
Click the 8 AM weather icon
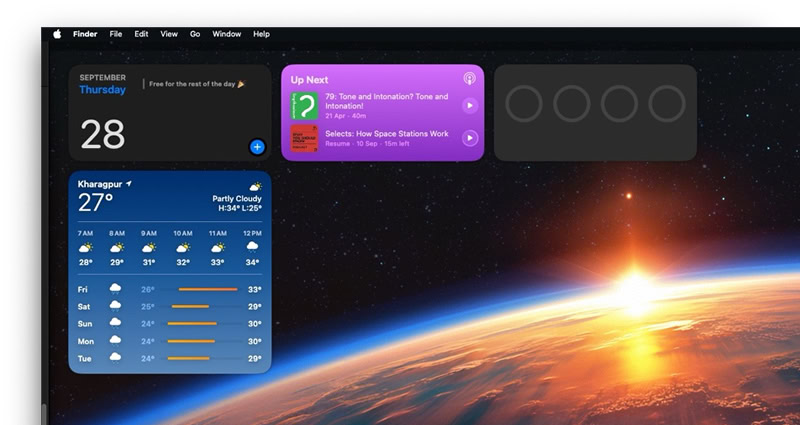point(117,248)
